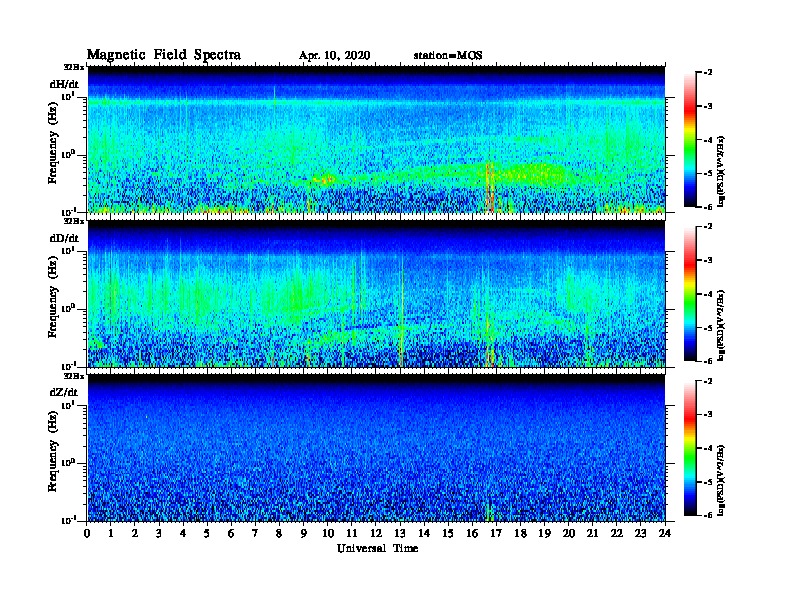792x612 pixels.
Task: Click the "-6" tick on dH/dt color bar
Action: coord(709,207)
